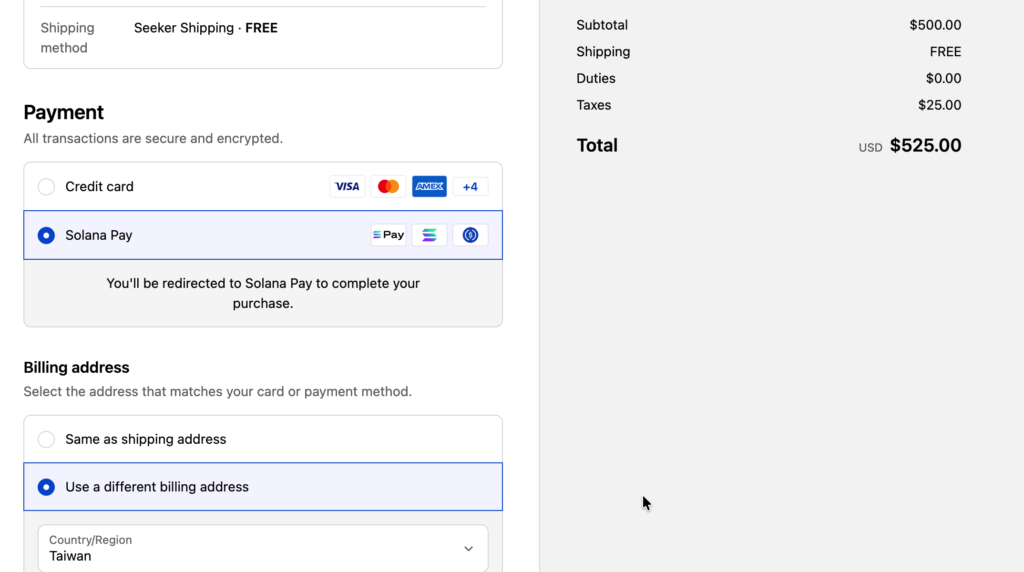Click the Solana Pay option label
This screenshot has height=572, width=1024.
tap(99, 236)
